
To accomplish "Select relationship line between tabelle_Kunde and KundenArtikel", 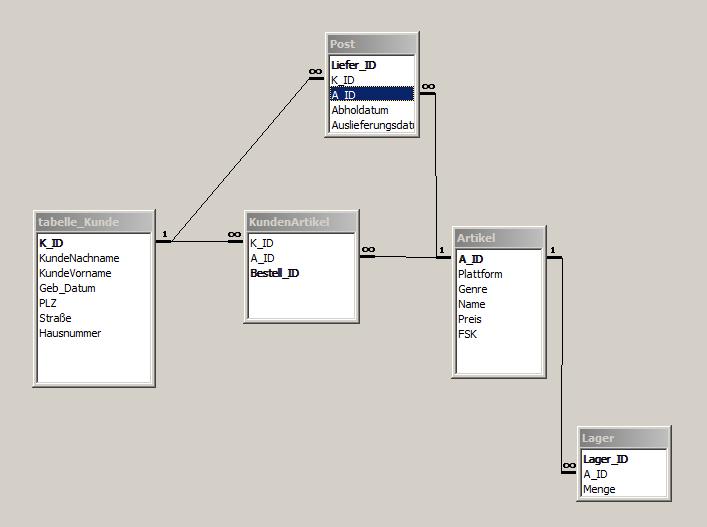I will tap(201, 242).
